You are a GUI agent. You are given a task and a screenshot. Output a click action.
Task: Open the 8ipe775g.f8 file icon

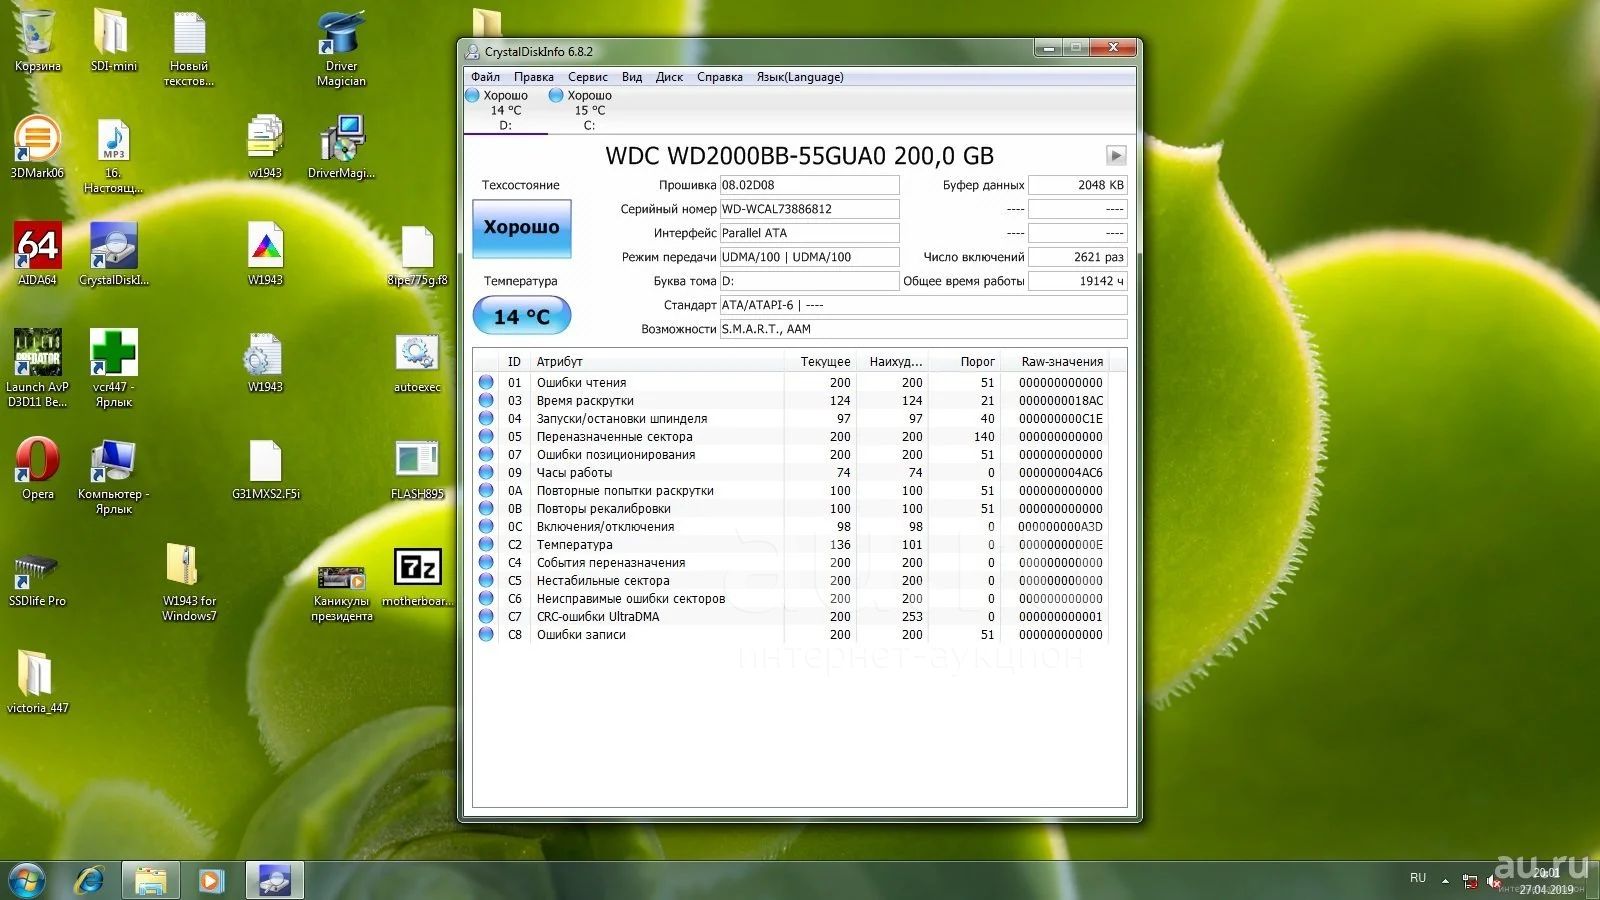(417, 255)
